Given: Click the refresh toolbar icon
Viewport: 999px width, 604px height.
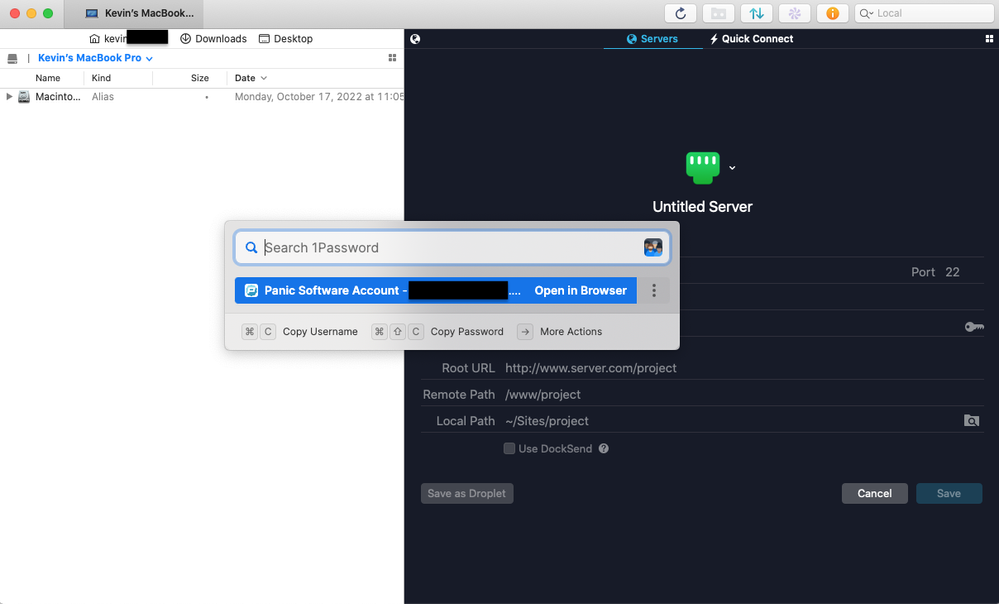Looking at the screenshot, I should tap(681, 13).
